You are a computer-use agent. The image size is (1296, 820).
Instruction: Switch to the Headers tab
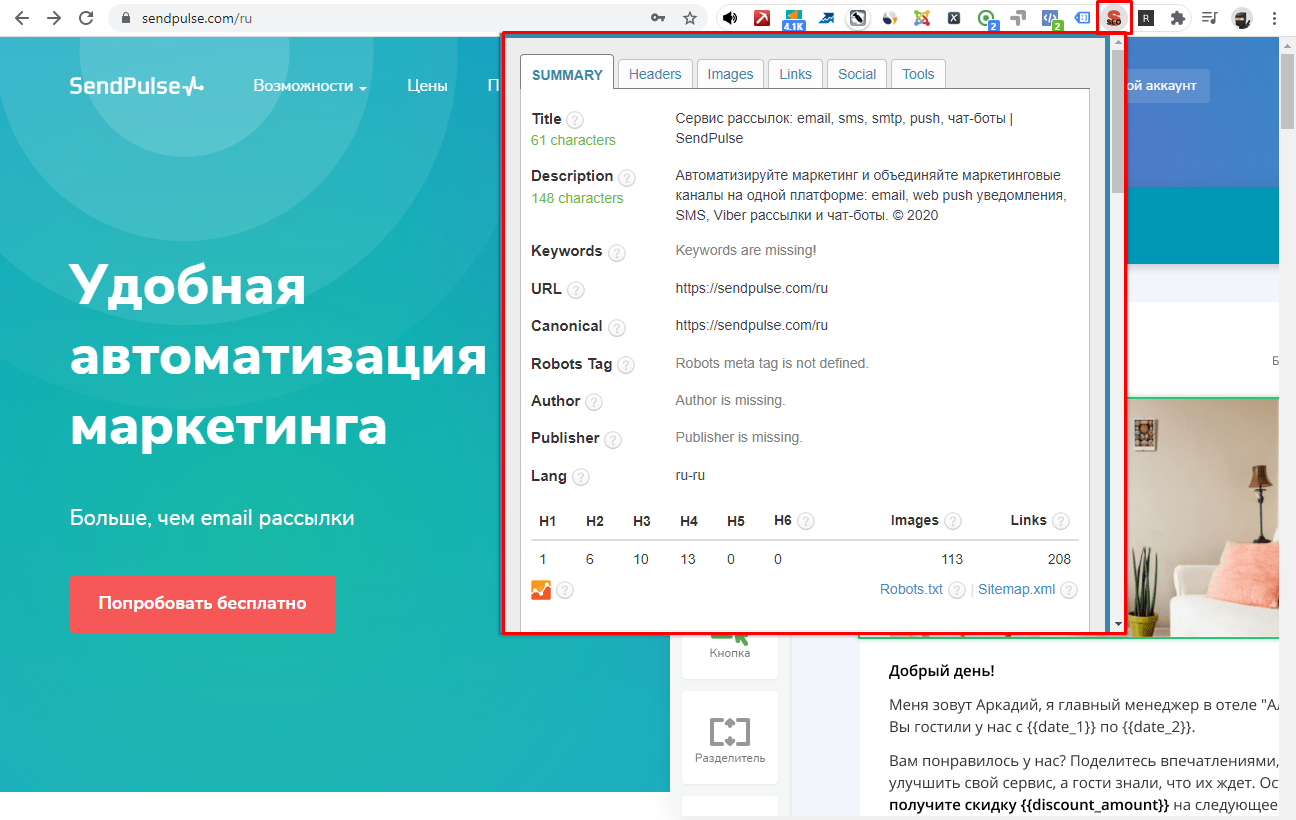coord(655,74)
